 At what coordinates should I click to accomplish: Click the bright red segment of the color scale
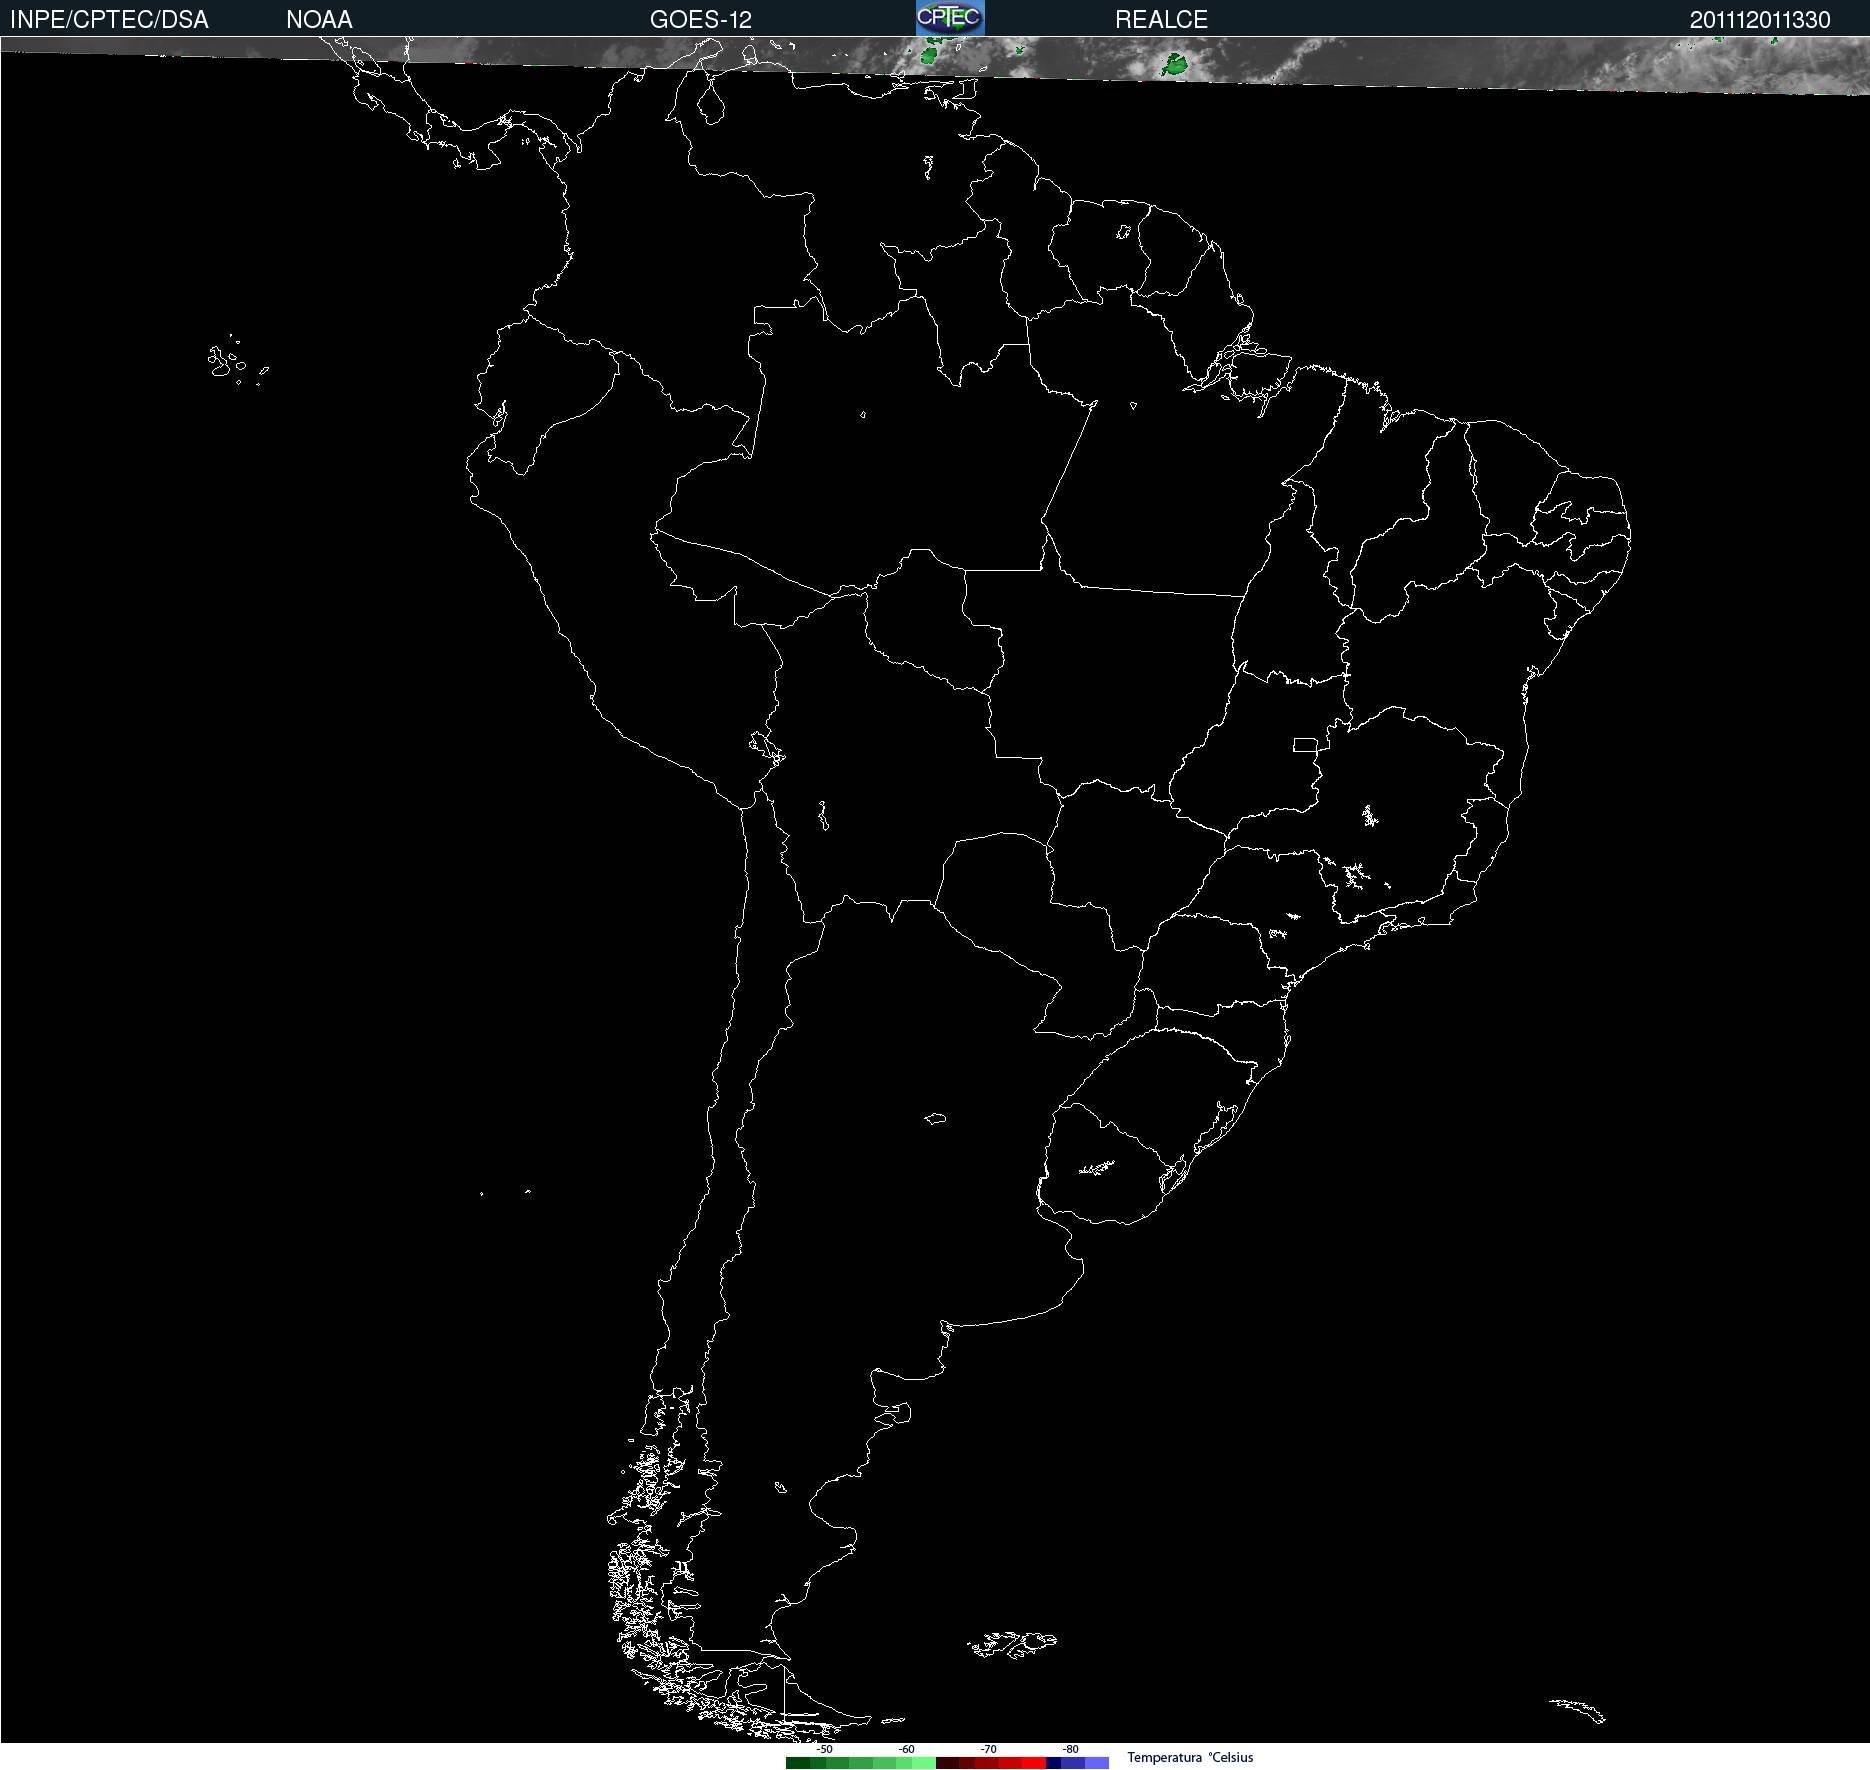[x=1034, y=1763]
